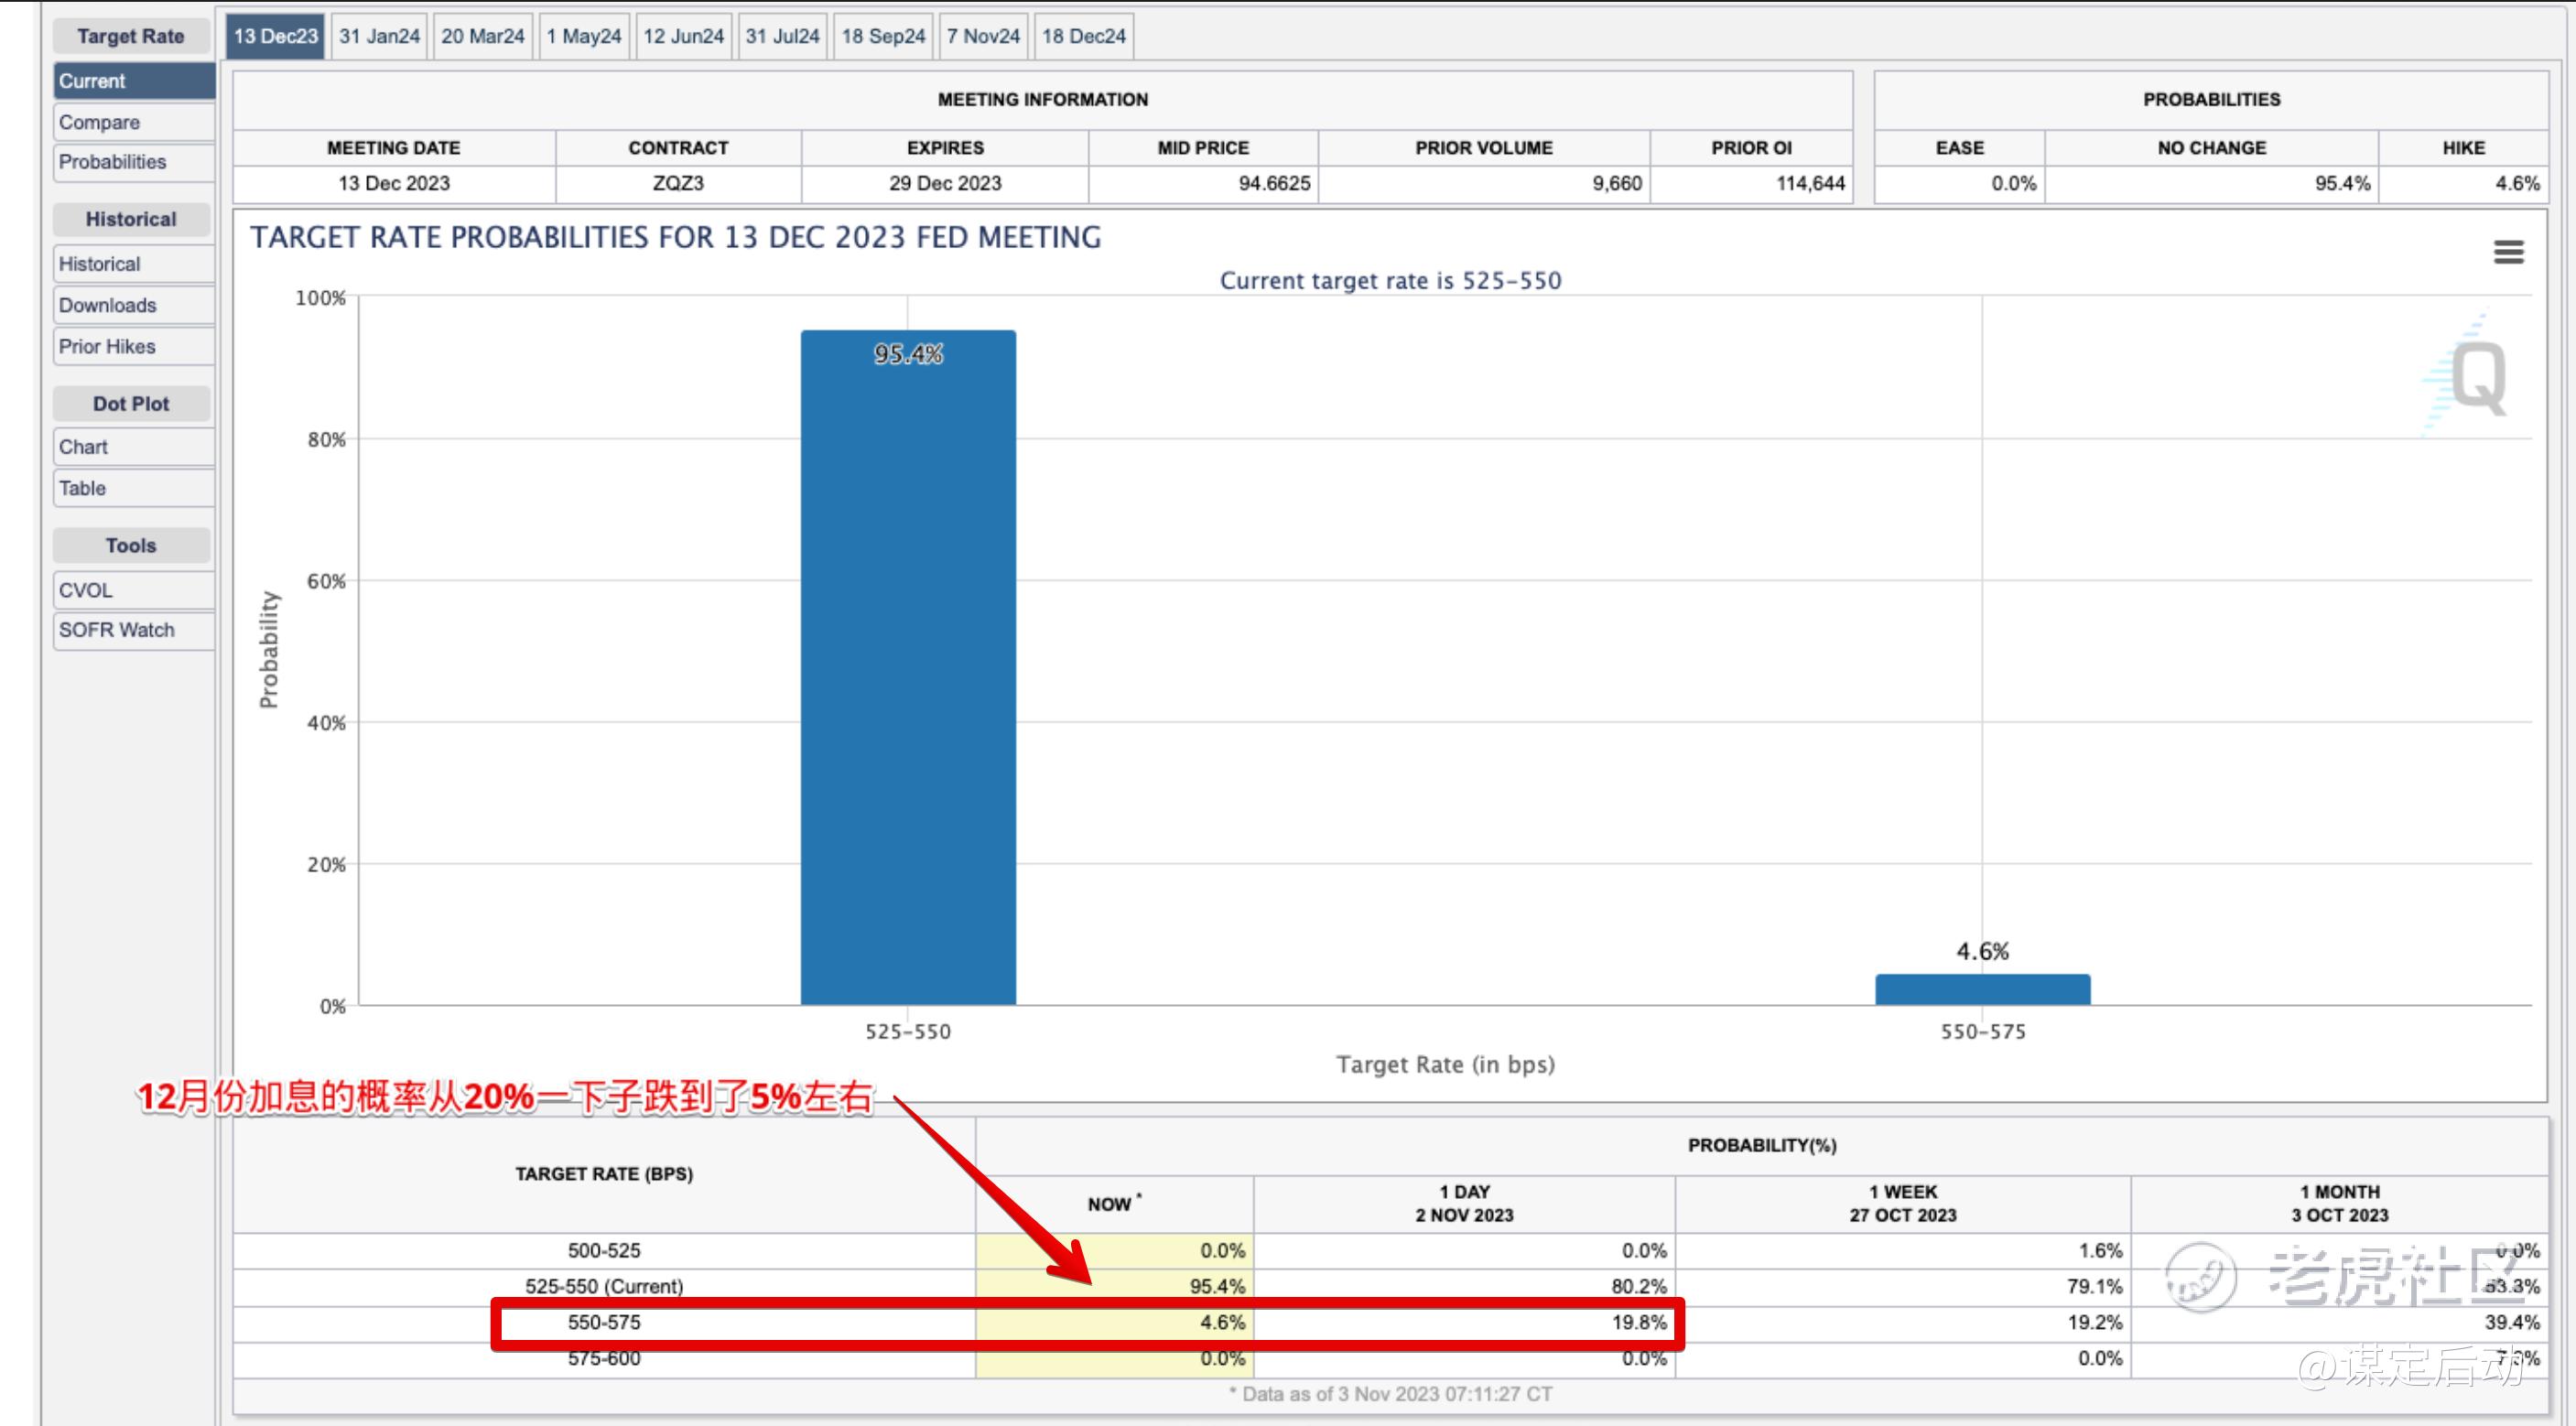This screenshot has height=1426, width=2576.
Task: Click the 1 WEEK 27 OCT 2023 column header
Action: (1903, 1204)
